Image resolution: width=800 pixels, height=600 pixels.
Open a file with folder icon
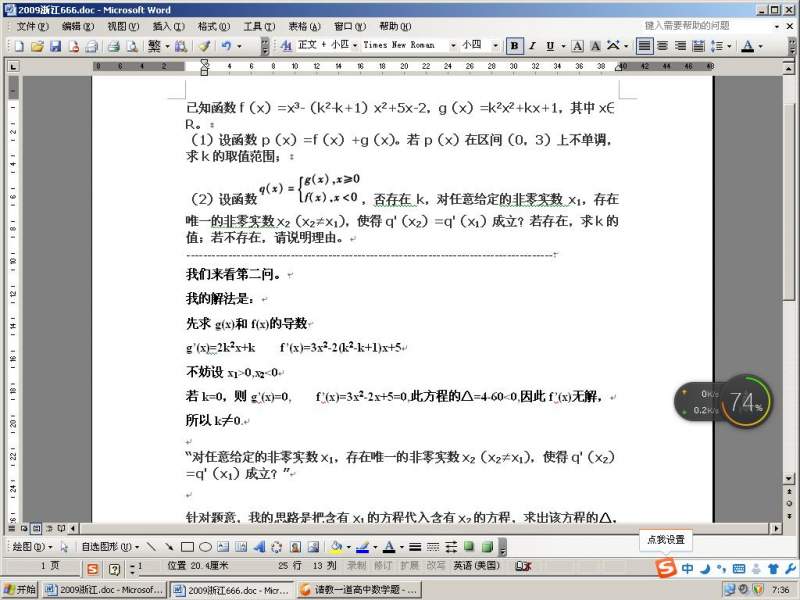pyautogui.click(x=37, y=46)
